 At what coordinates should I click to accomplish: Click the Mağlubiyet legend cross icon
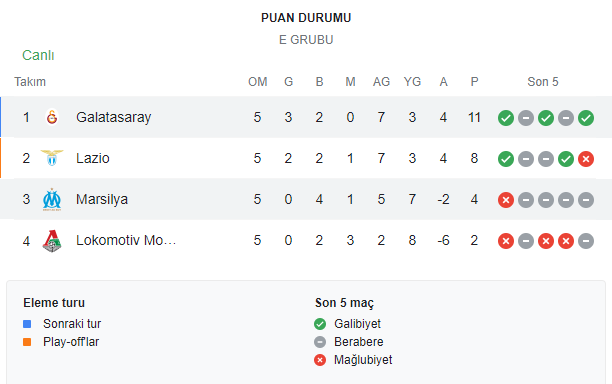tap(320, 360)
